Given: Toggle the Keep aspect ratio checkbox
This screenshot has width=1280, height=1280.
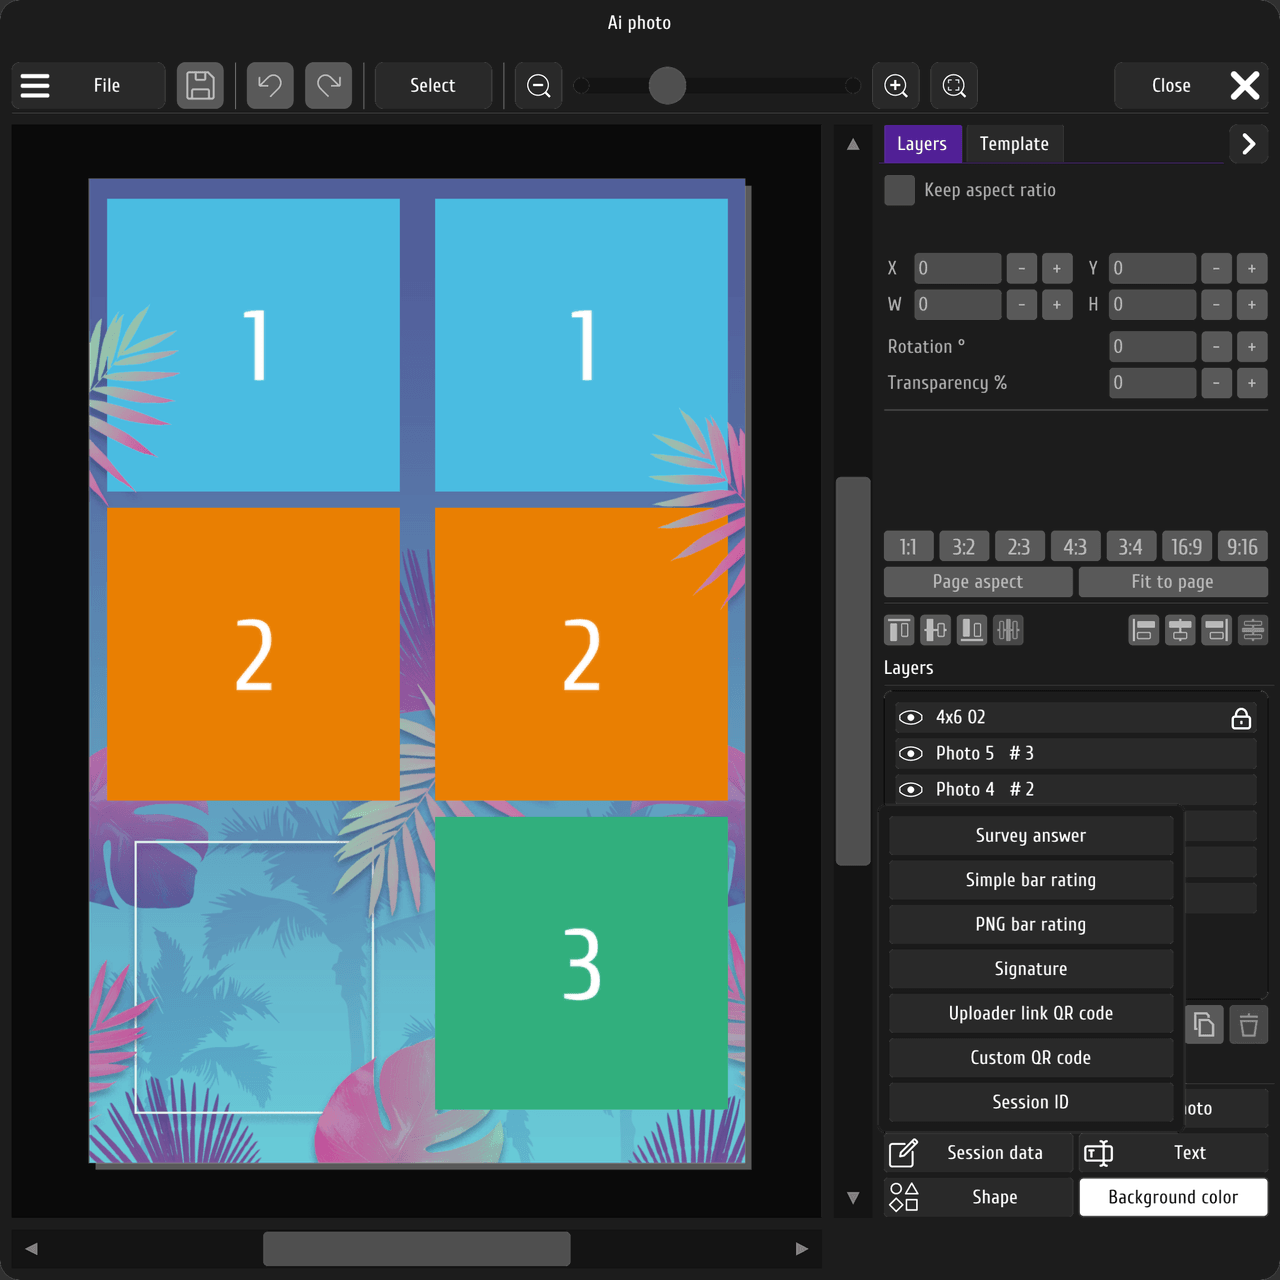Looking at the screenshot, I should 899,190.
